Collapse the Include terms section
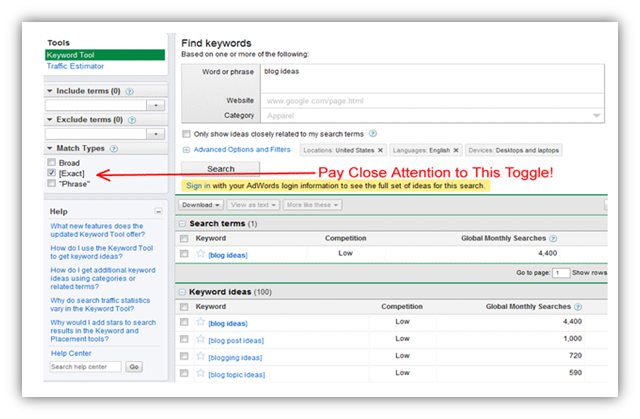The height and width of the screenshot is (419, 640). click(x=50, y=91)
